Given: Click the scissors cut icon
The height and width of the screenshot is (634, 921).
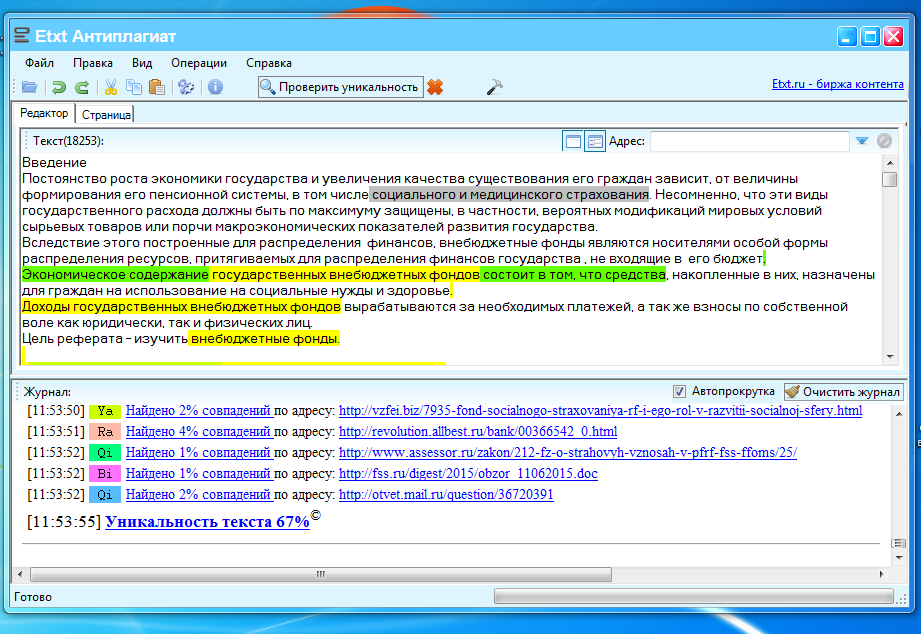Looking at the screenshot, I should coord(111,88).
